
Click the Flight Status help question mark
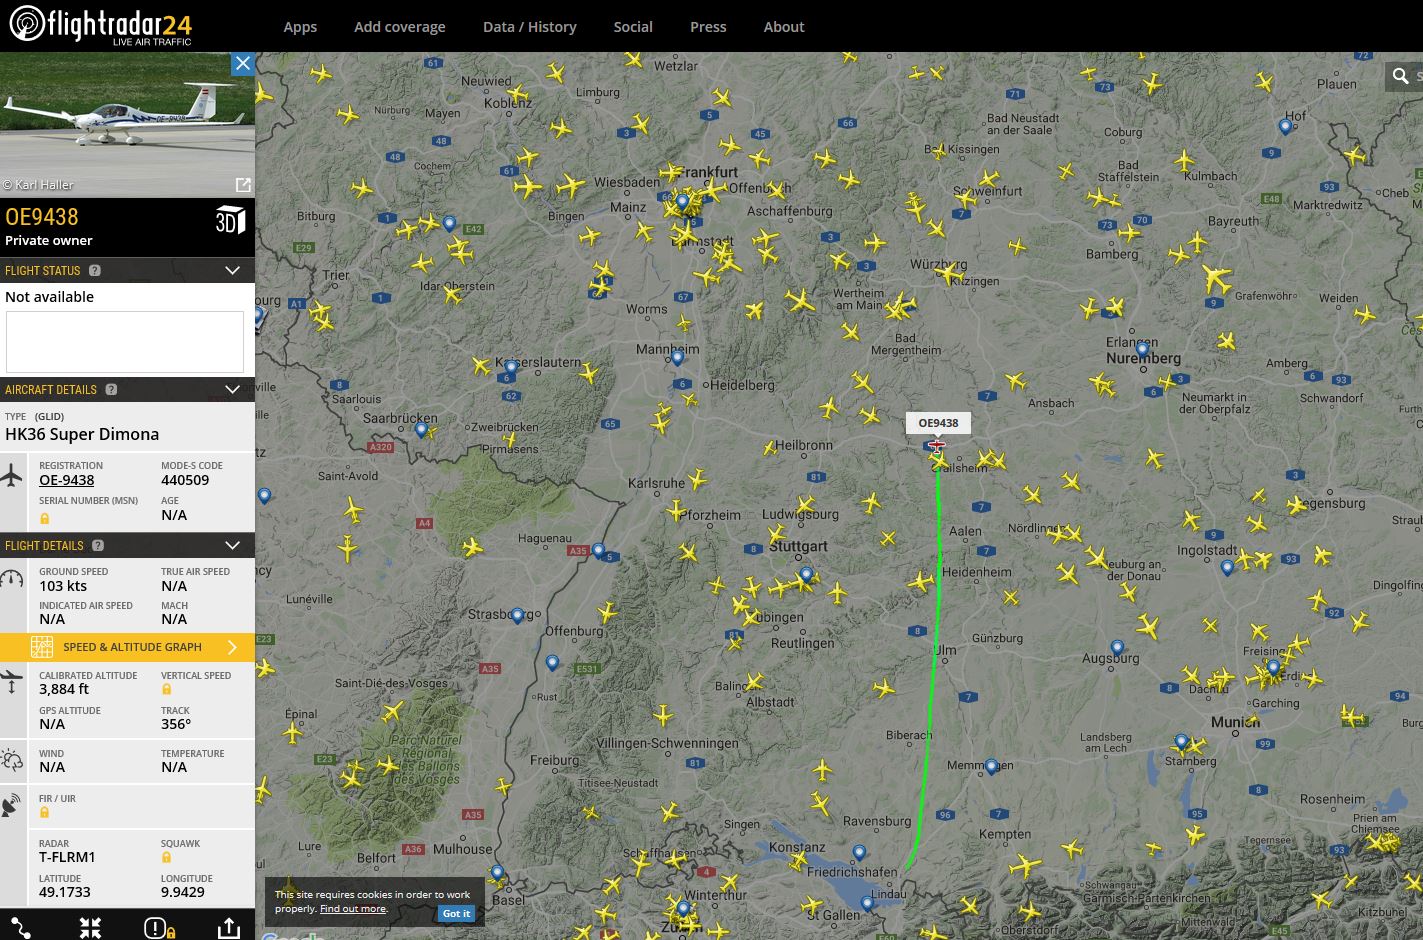coord(95,271)
